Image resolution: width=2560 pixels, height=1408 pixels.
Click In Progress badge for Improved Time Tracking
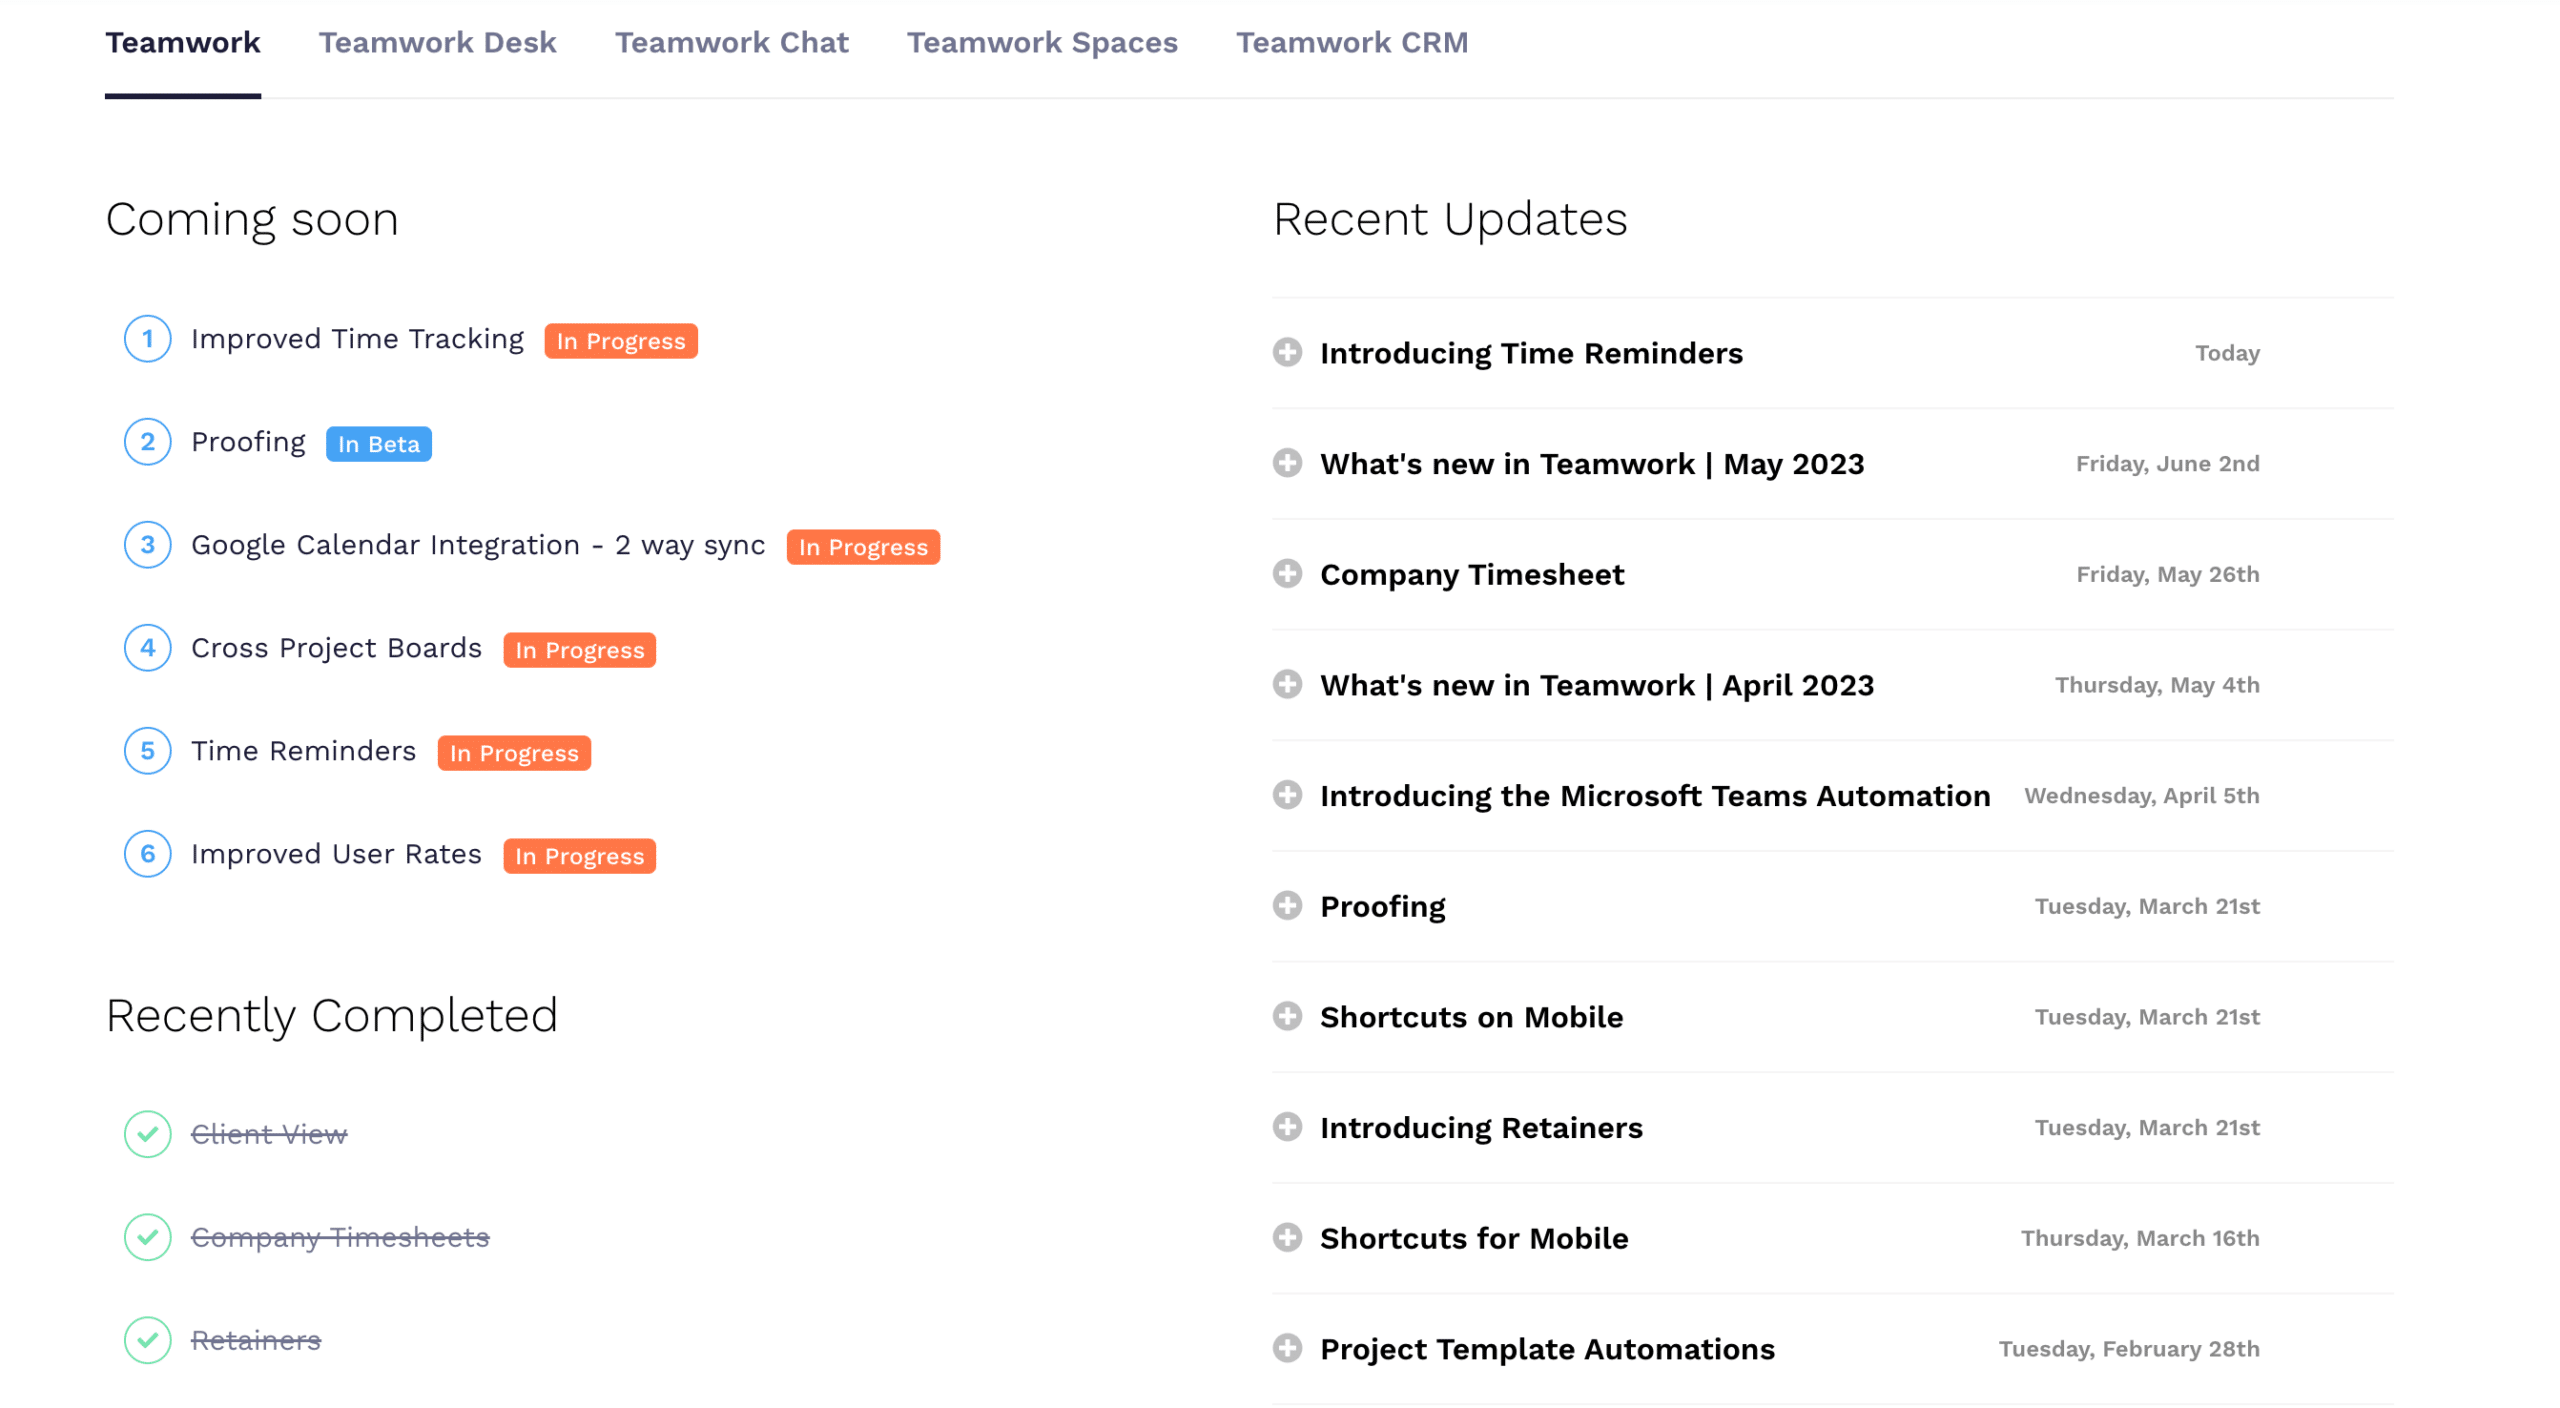coord(621,341)
